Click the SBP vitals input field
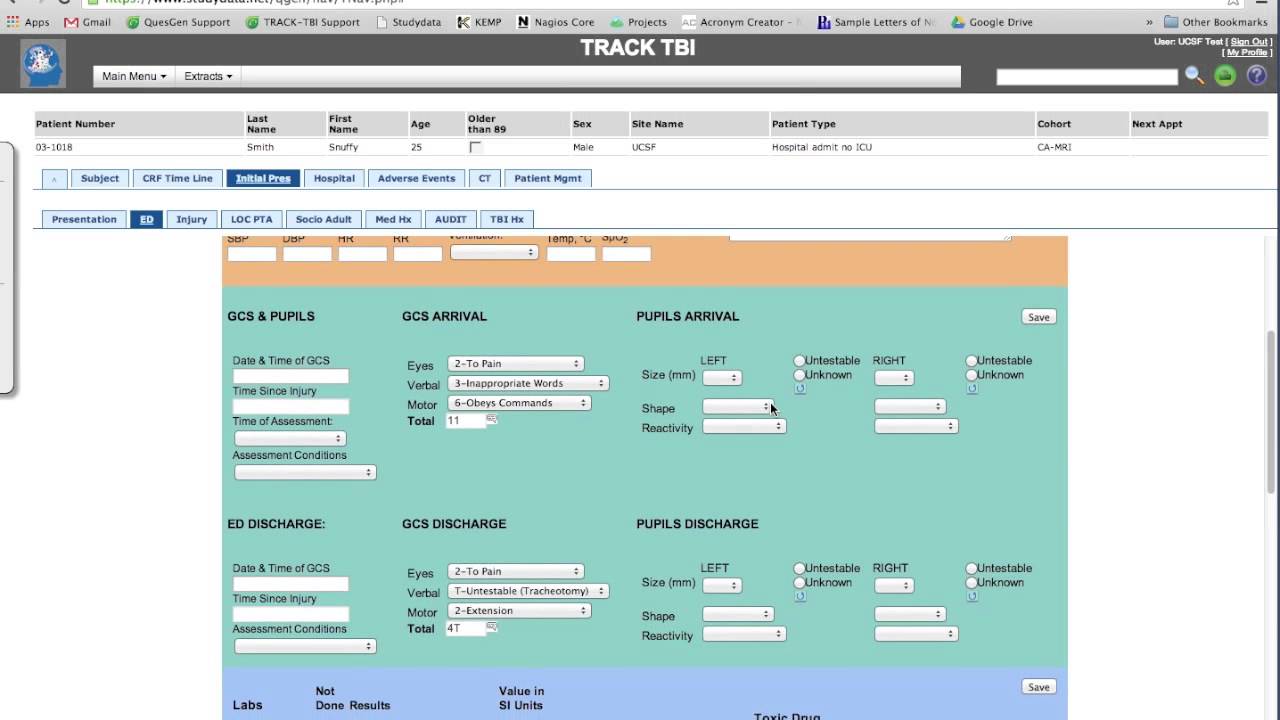 [251, 254]
